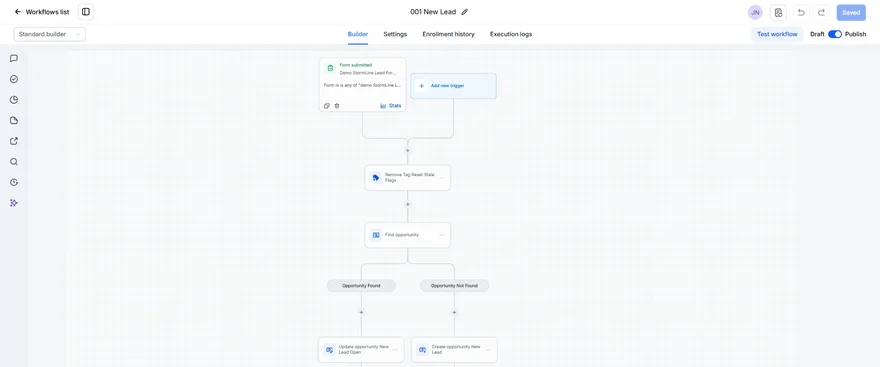Click the Saved button
The height and width of the screenshot is (367, 880).
click(851, 12)
